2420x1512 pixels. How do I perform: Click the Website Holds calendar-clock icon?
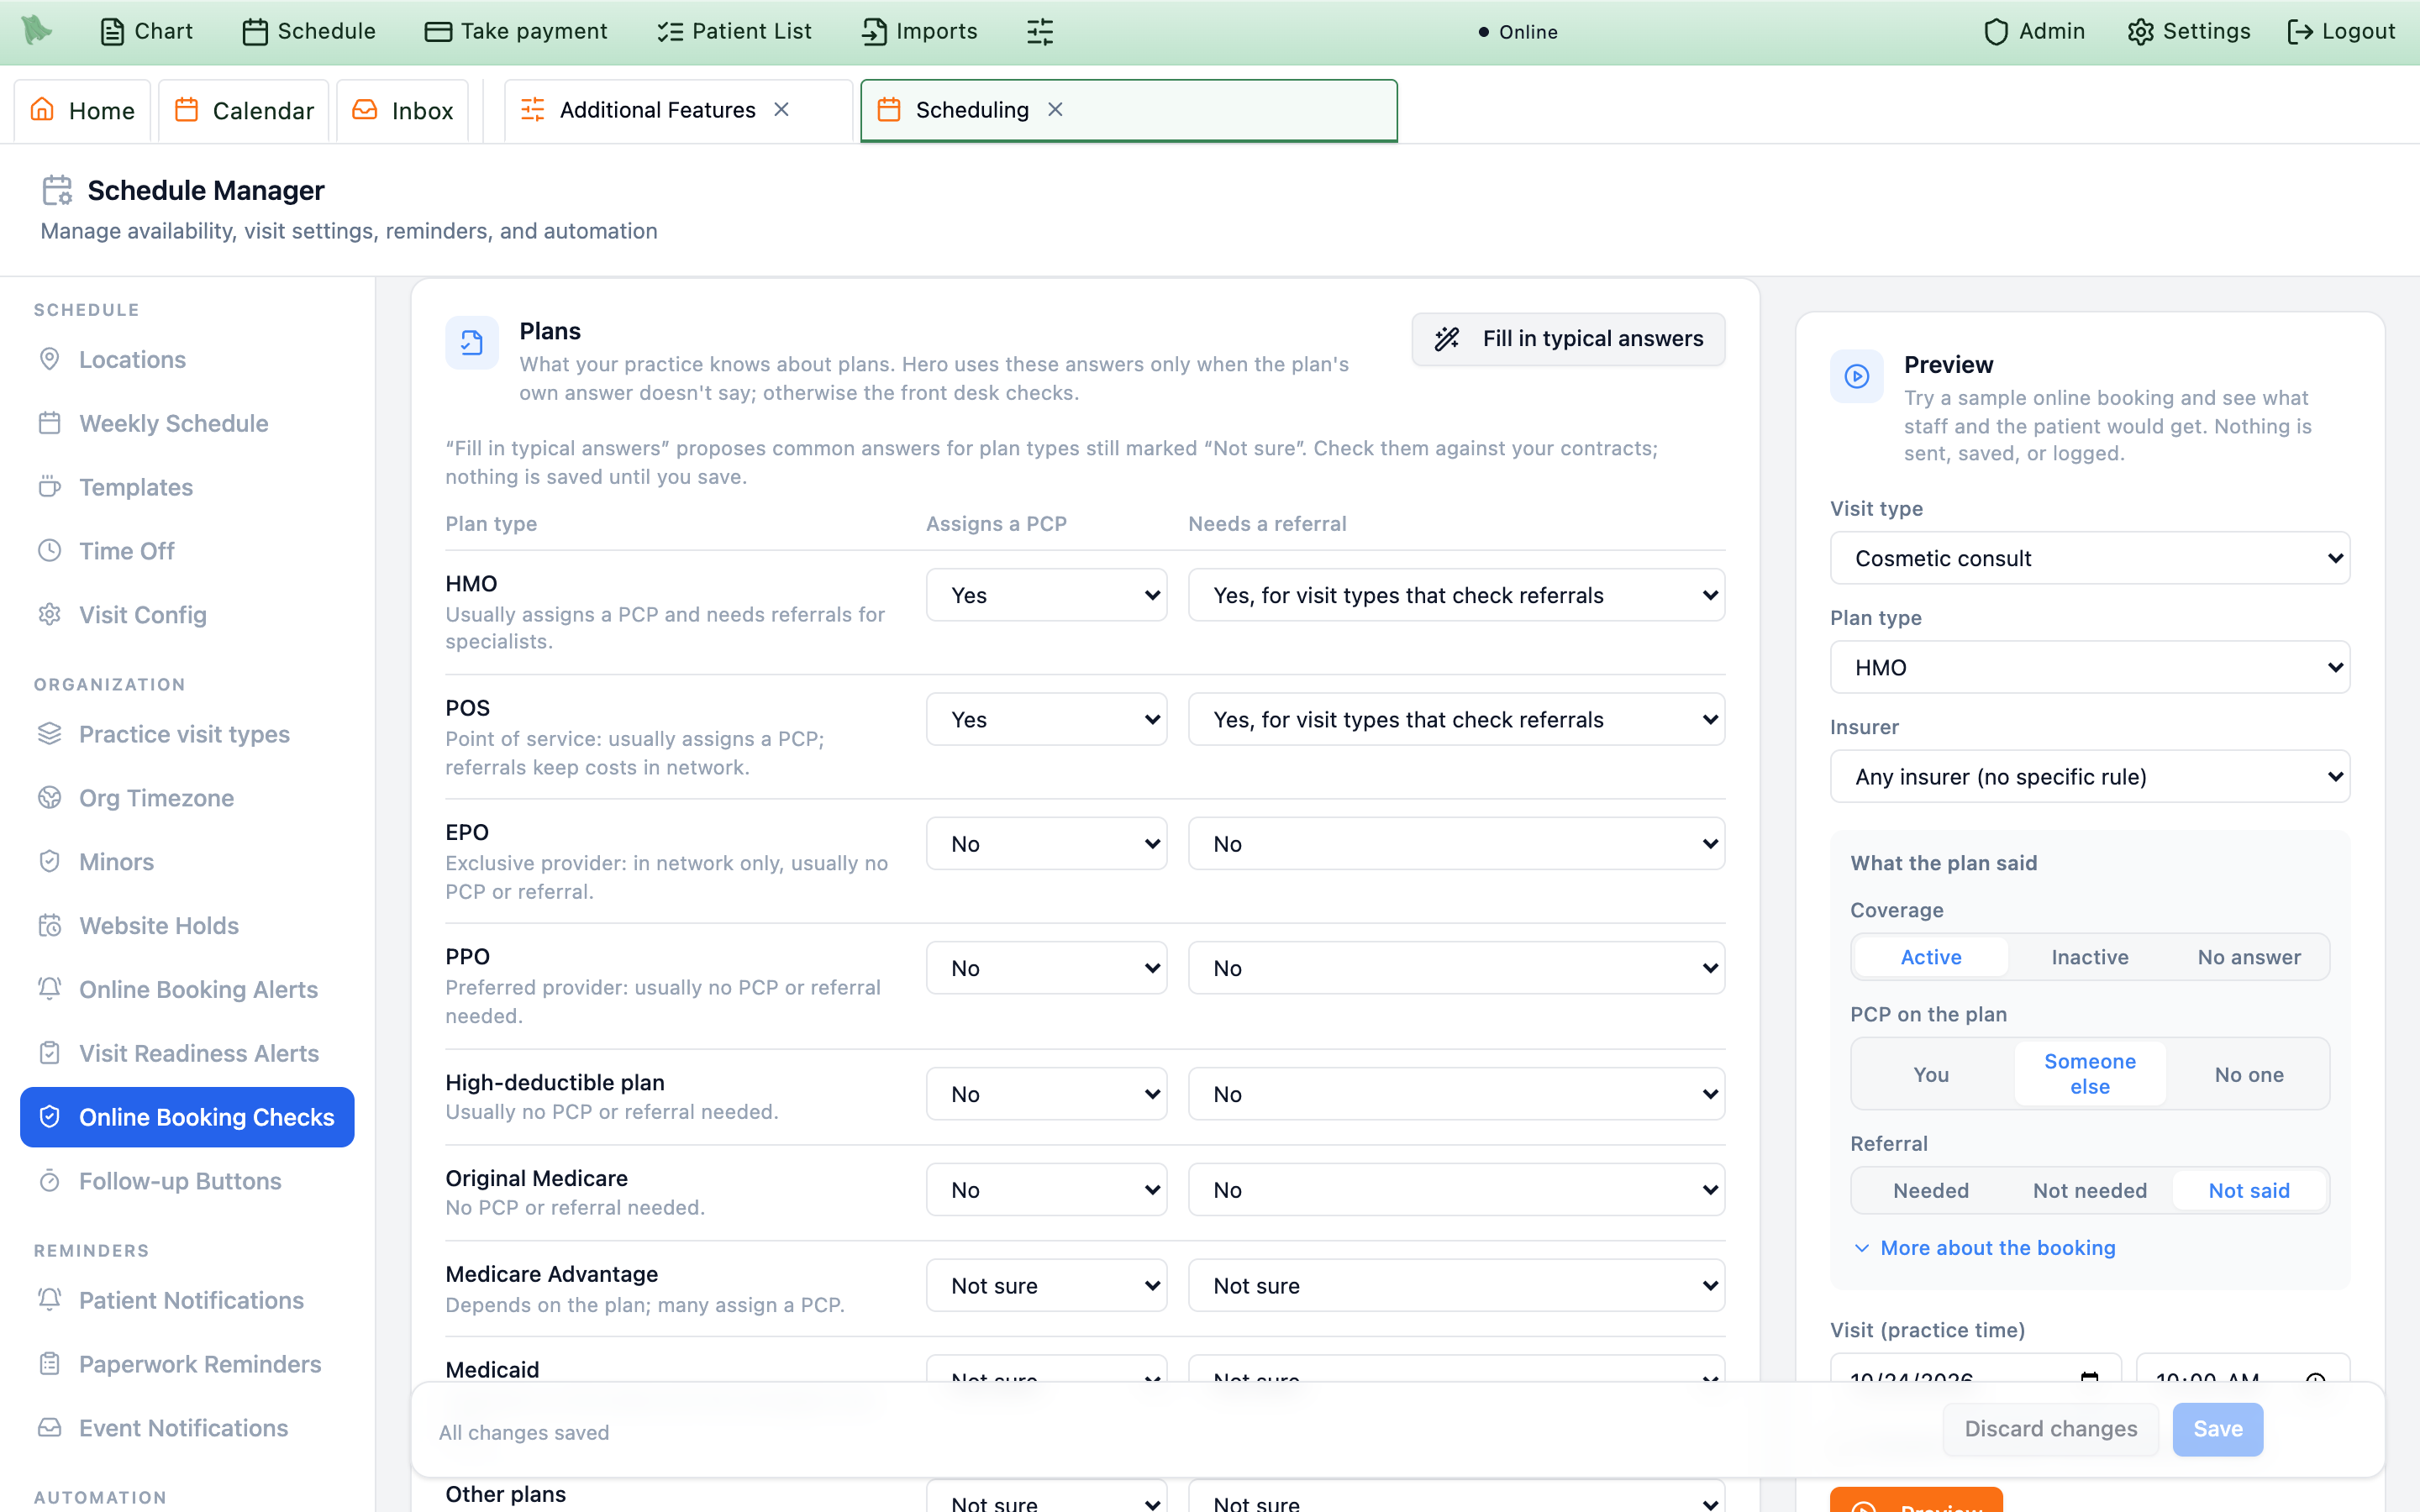click(x=49, y=926)
